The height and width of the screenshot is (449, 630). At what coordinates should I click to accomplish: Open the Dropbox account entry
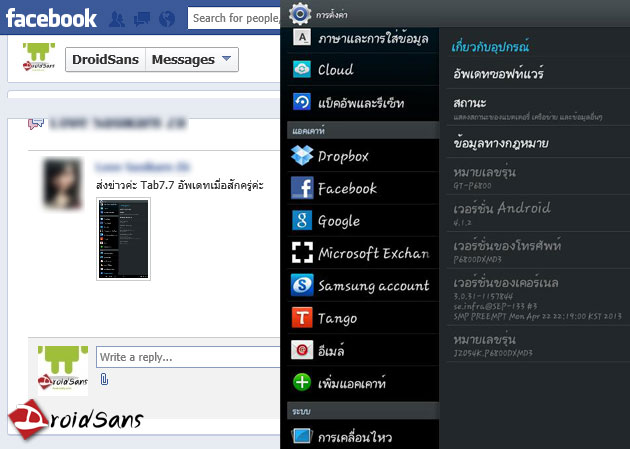(x=363, y=156)
